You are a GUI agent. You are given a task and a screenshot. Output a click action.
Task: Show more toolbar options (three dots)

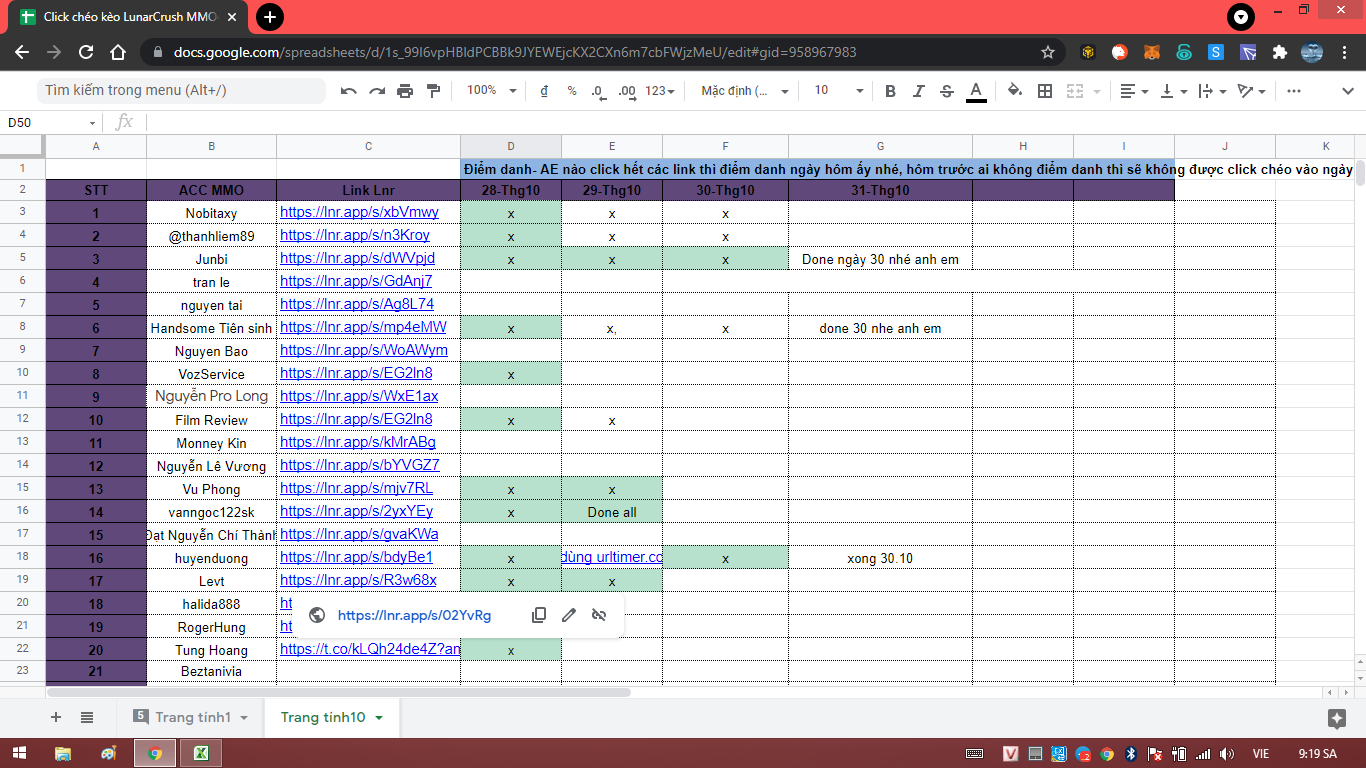(x=1293, y=91)
